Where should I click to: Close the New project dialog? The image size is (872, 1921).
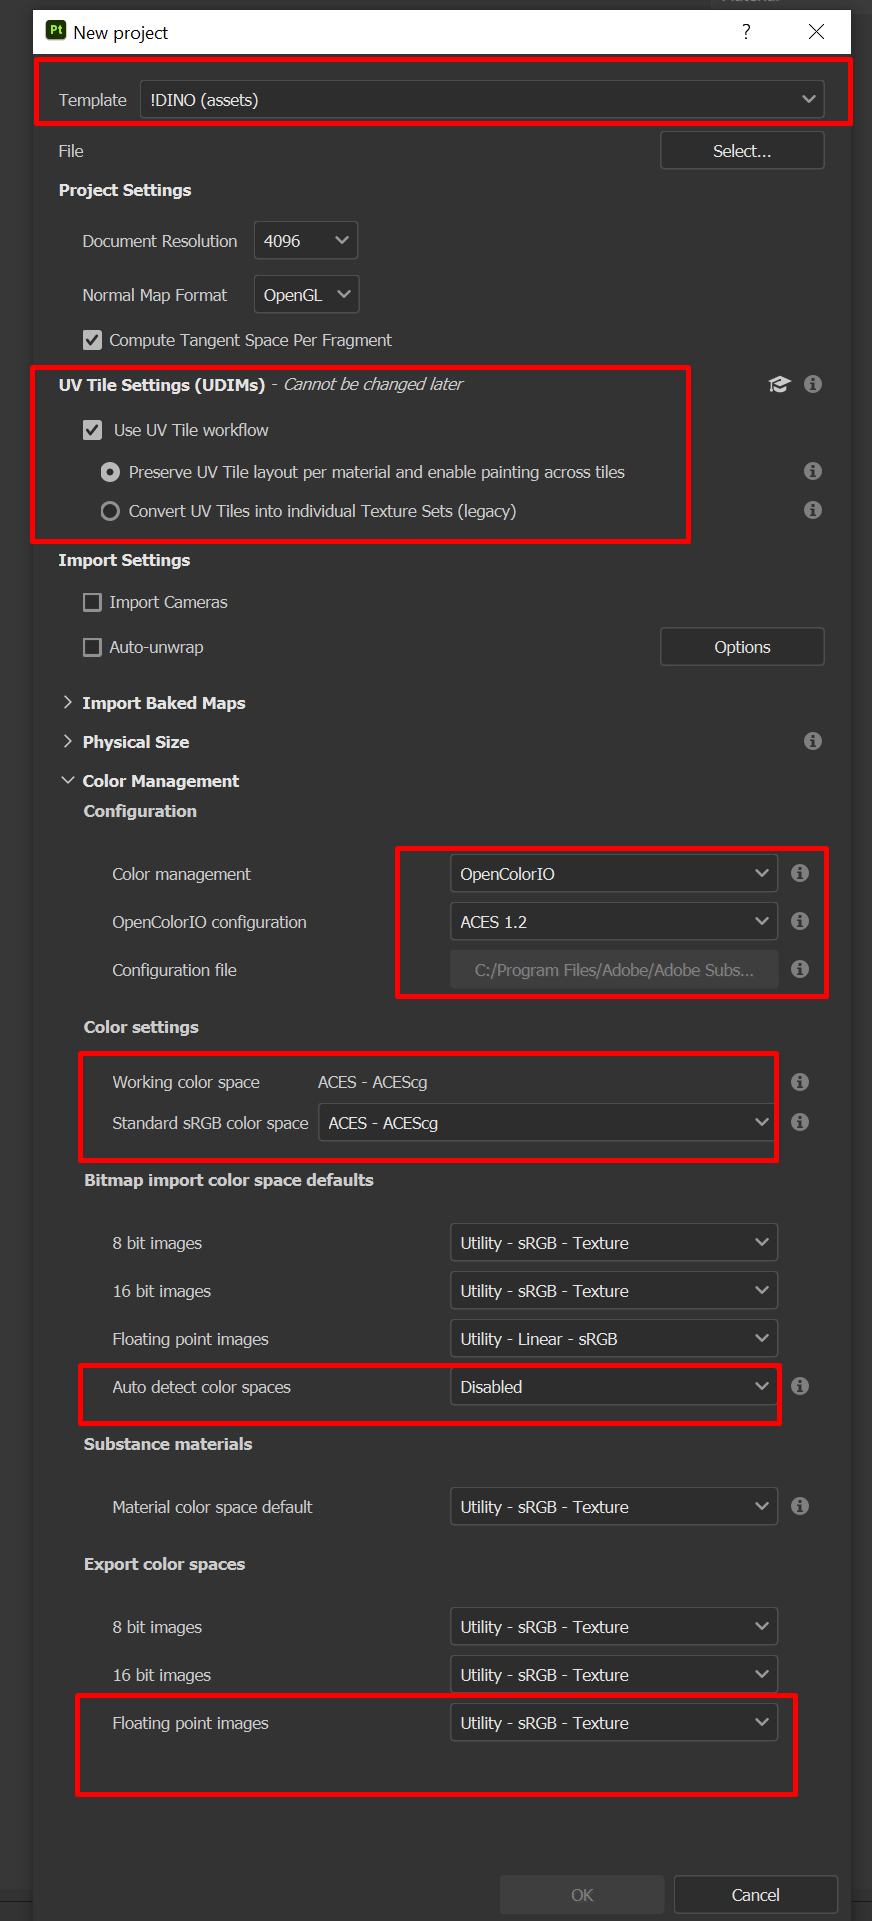[816, 32]
